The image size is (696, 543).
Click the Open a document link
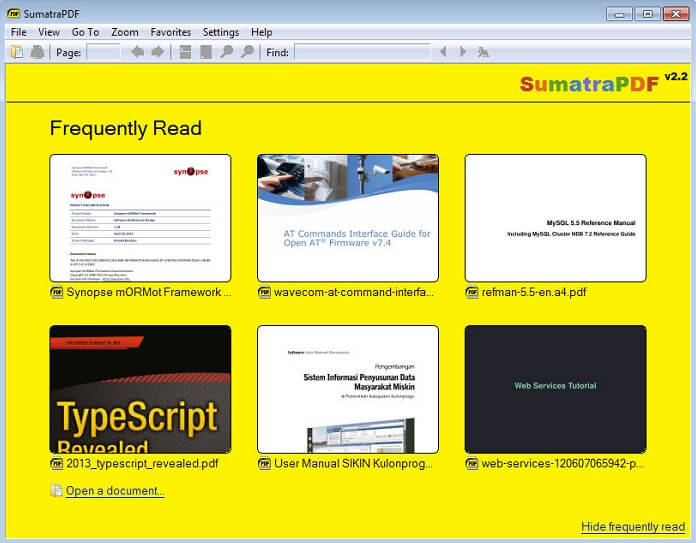115,491
